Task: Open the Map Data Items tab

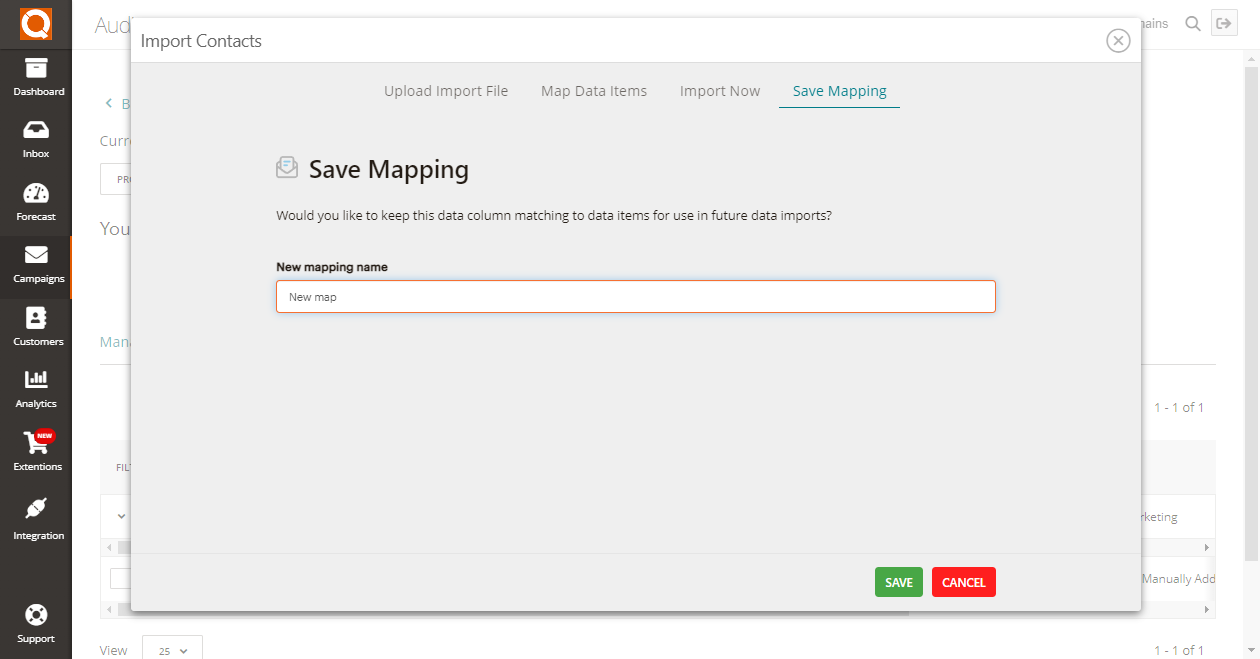Action: tap(594, 90)
